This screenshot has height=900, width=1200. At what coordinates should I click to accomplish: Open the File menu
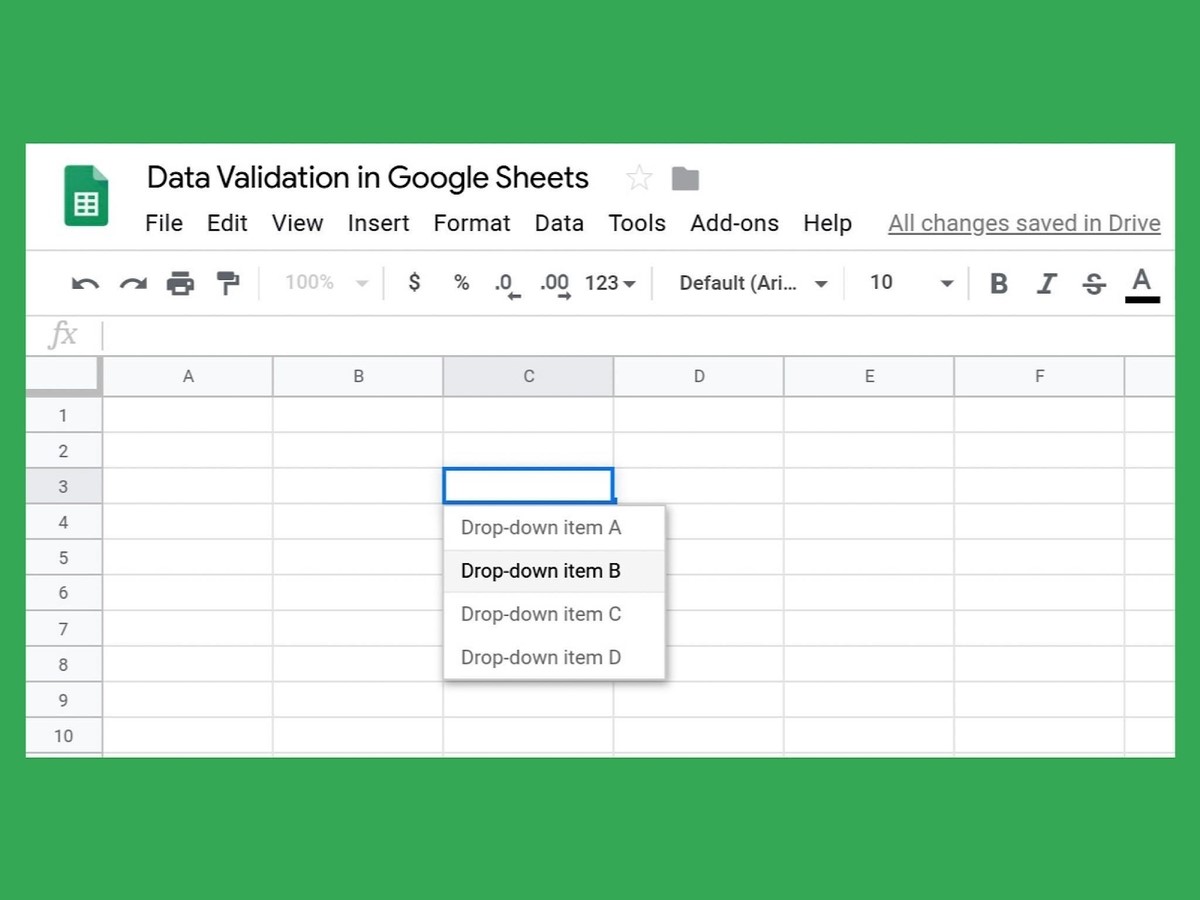164,223
